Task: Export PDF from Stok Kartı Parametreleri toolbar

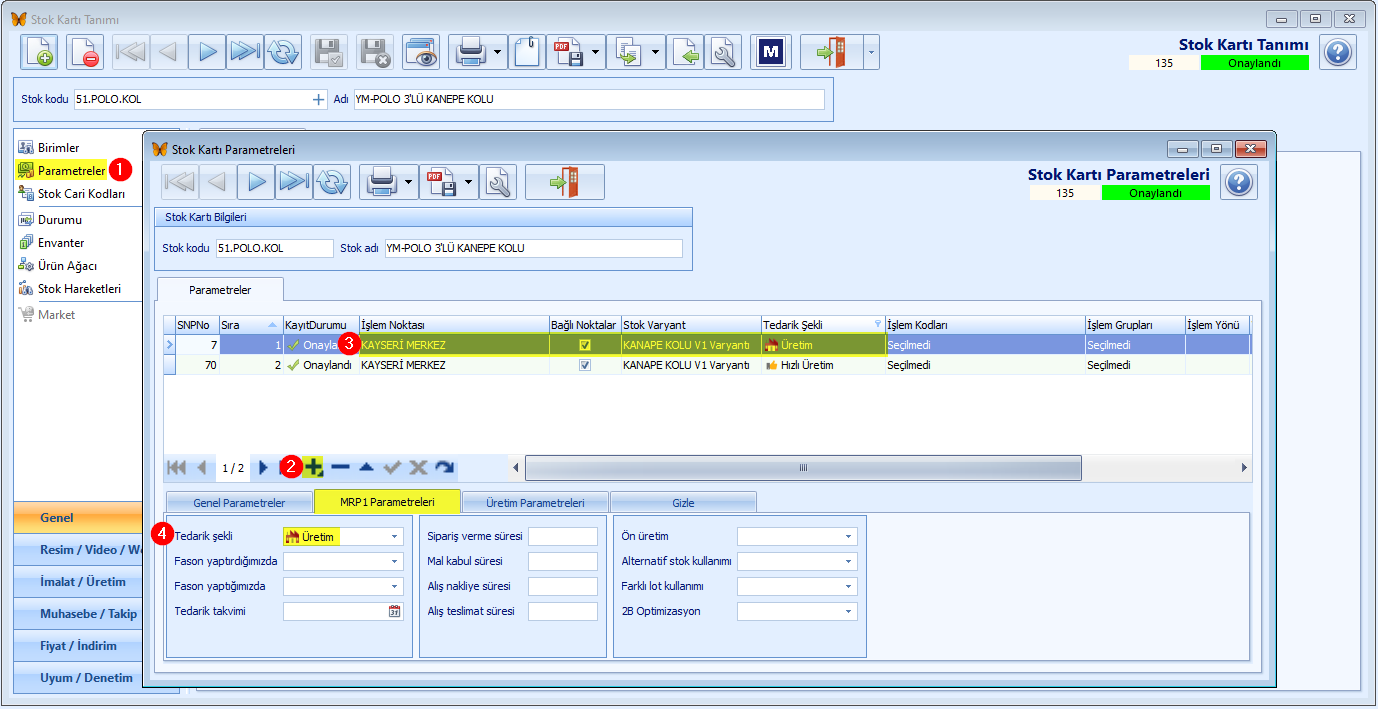Action: pos(441,182)
